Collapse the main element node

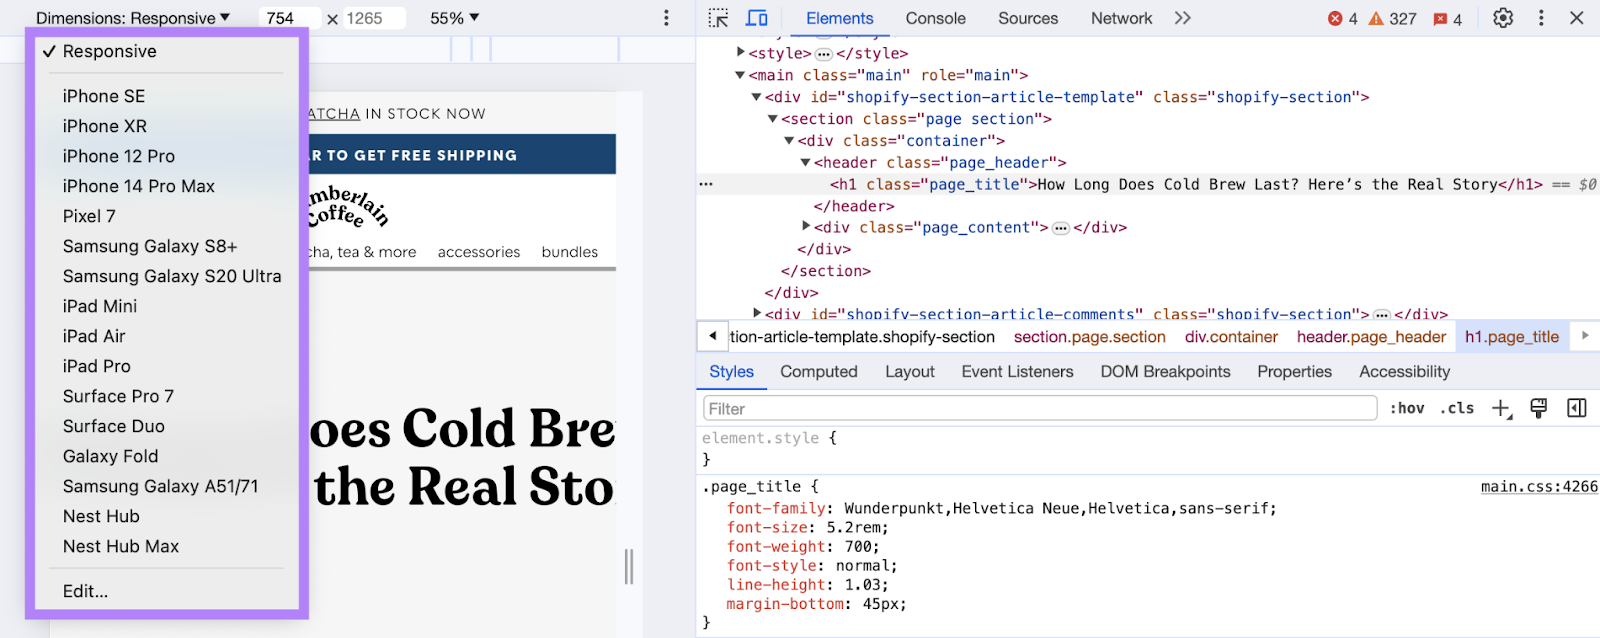point(740,75)
